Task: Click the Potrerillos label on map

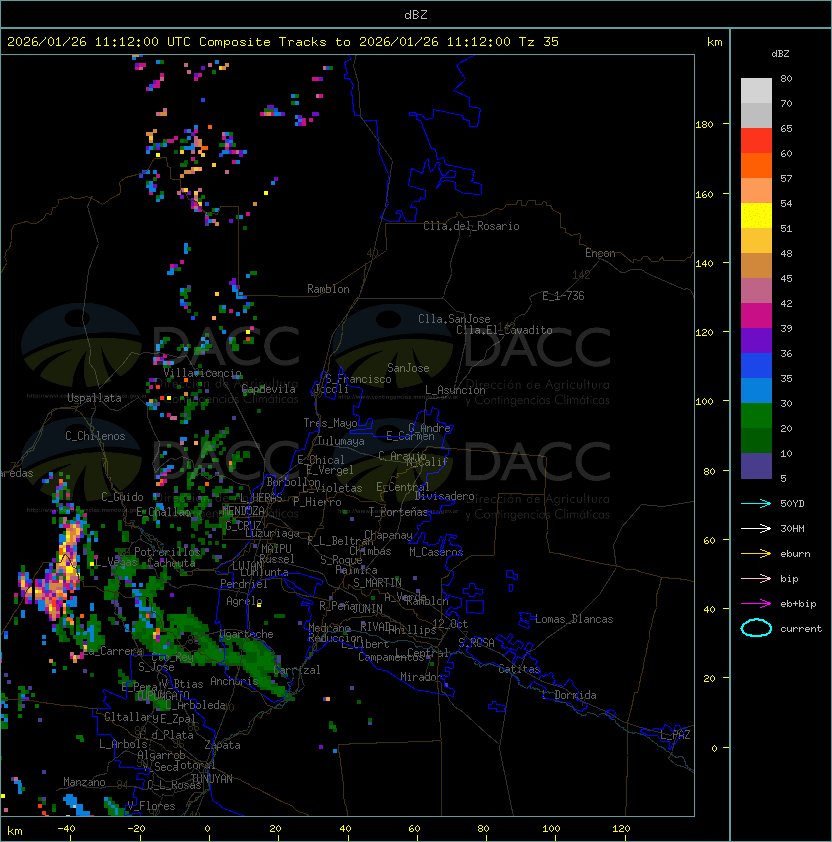Action: click(x=167, y=552)
